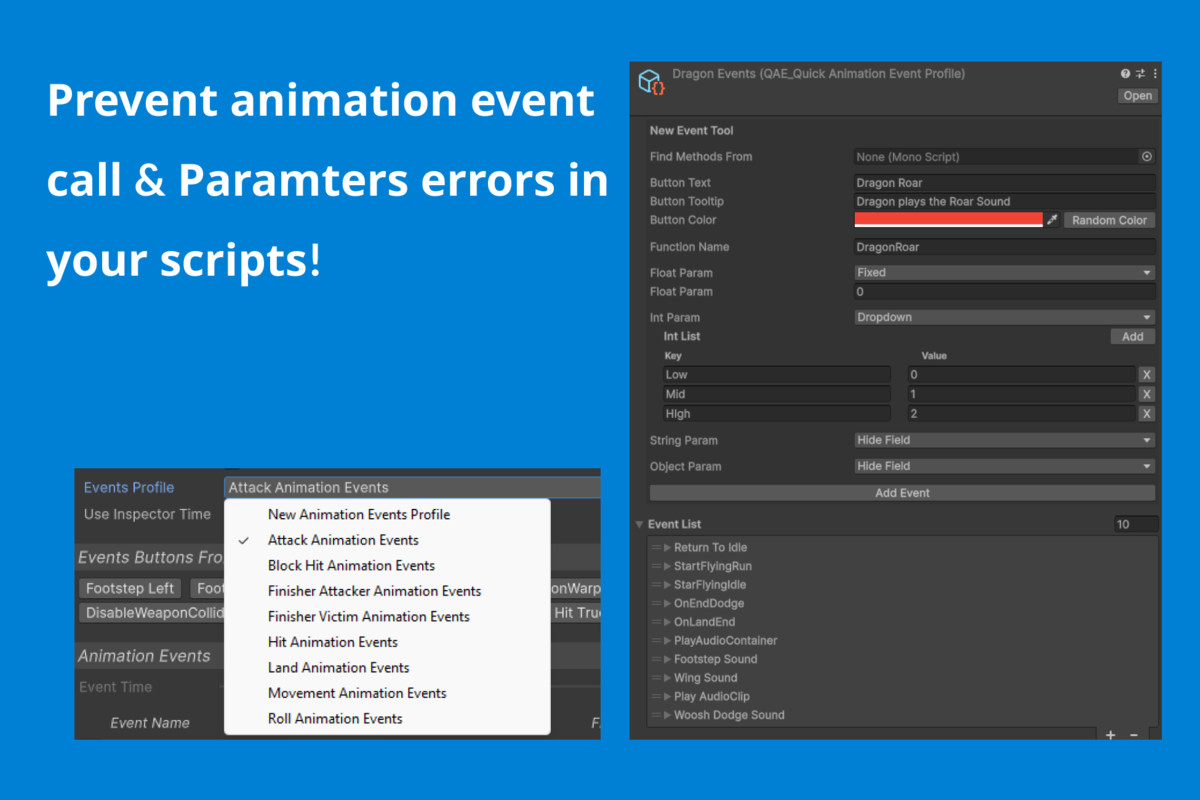Open the three-dot options menu icon

pyautogui.click(x=1155, y=73)
